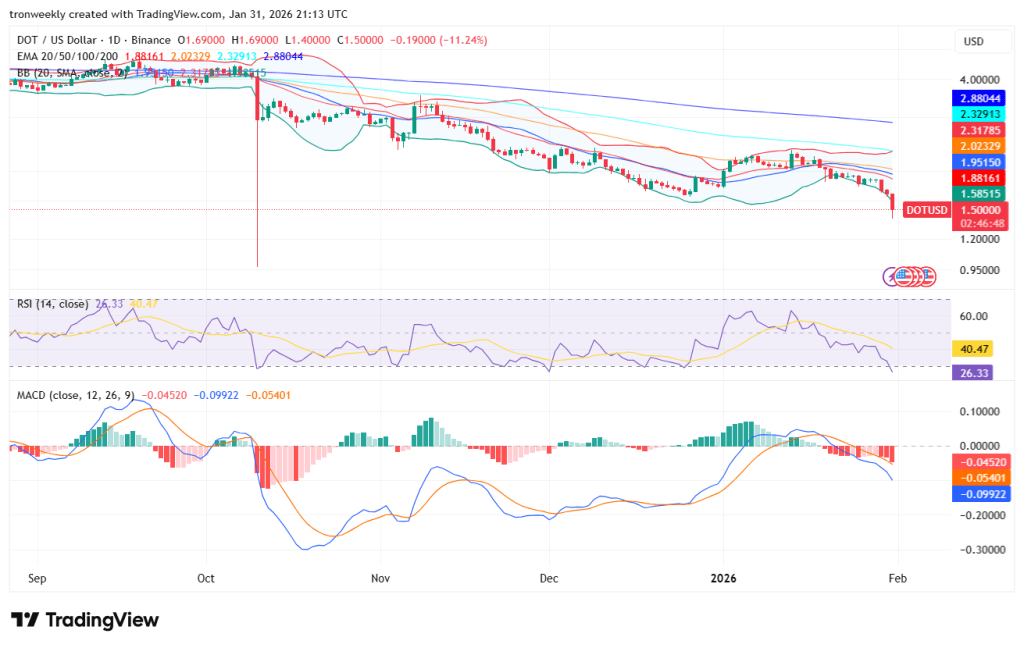Click EMA legend value 2.88044

pyautogui.click(x=283, y=56)
